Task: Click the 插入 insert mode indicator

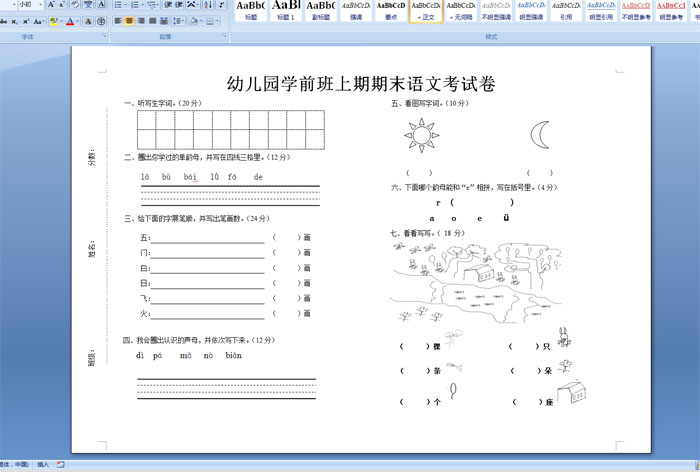Action: point(43,465)
